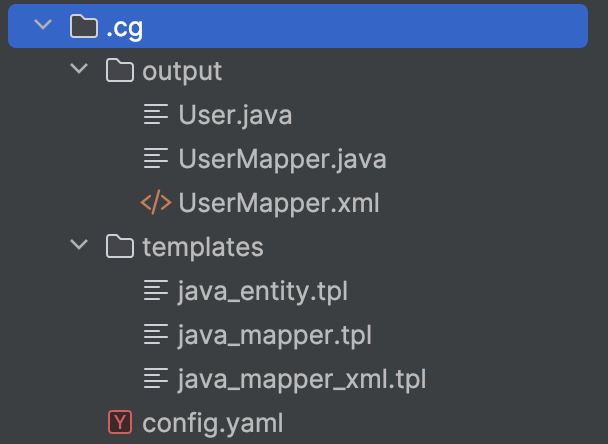Click the output folder icon
Image resolution: width=608 pixels, height=444 pixels.
click(x=120, y=71)
